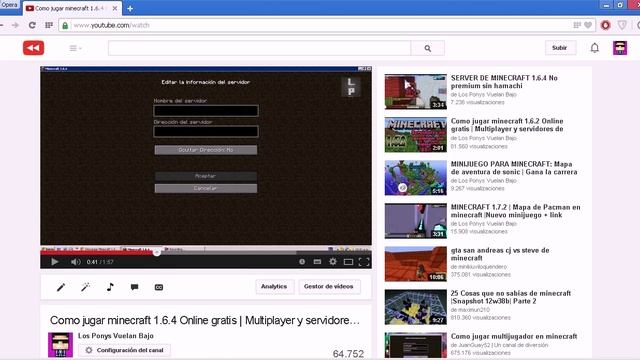Seek using the video progress bar handle

coord(157,253)
